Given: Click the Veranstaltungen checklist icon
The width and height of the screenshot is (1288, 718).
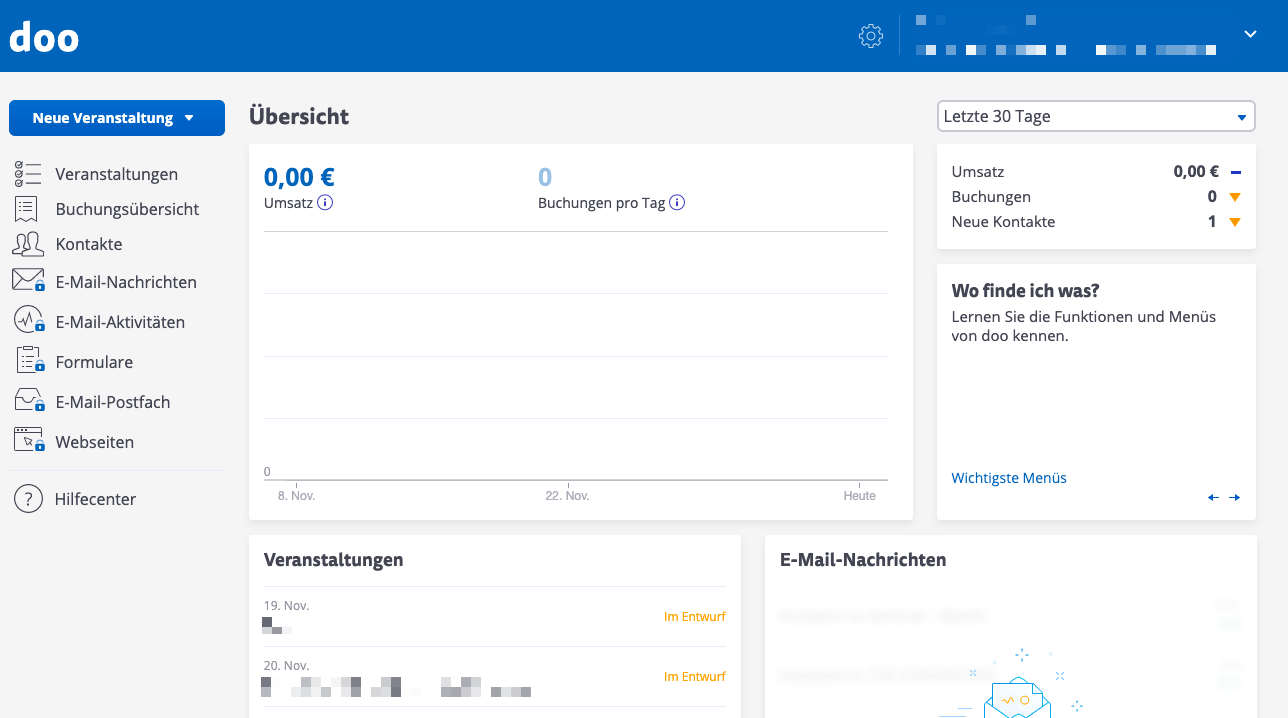Looking at the screenshot, I should click(x=28, y=174).
